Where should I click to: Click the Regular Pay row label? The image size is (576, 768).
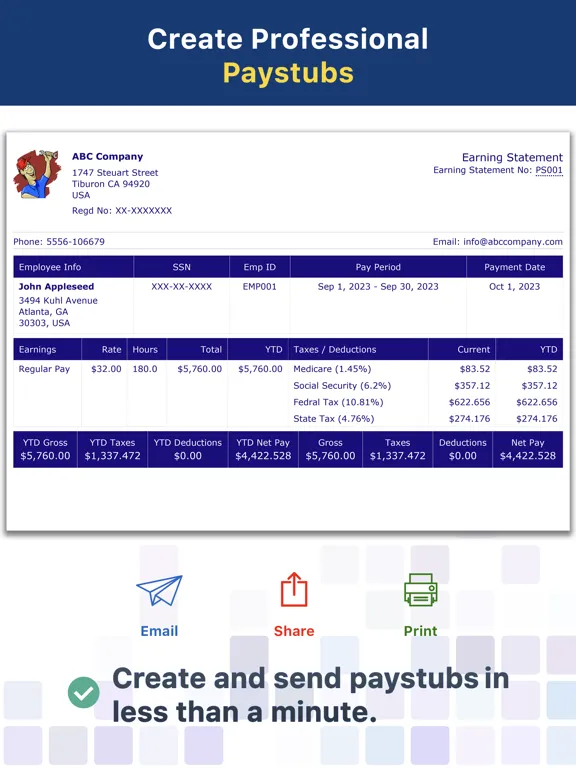coord(44,369)
